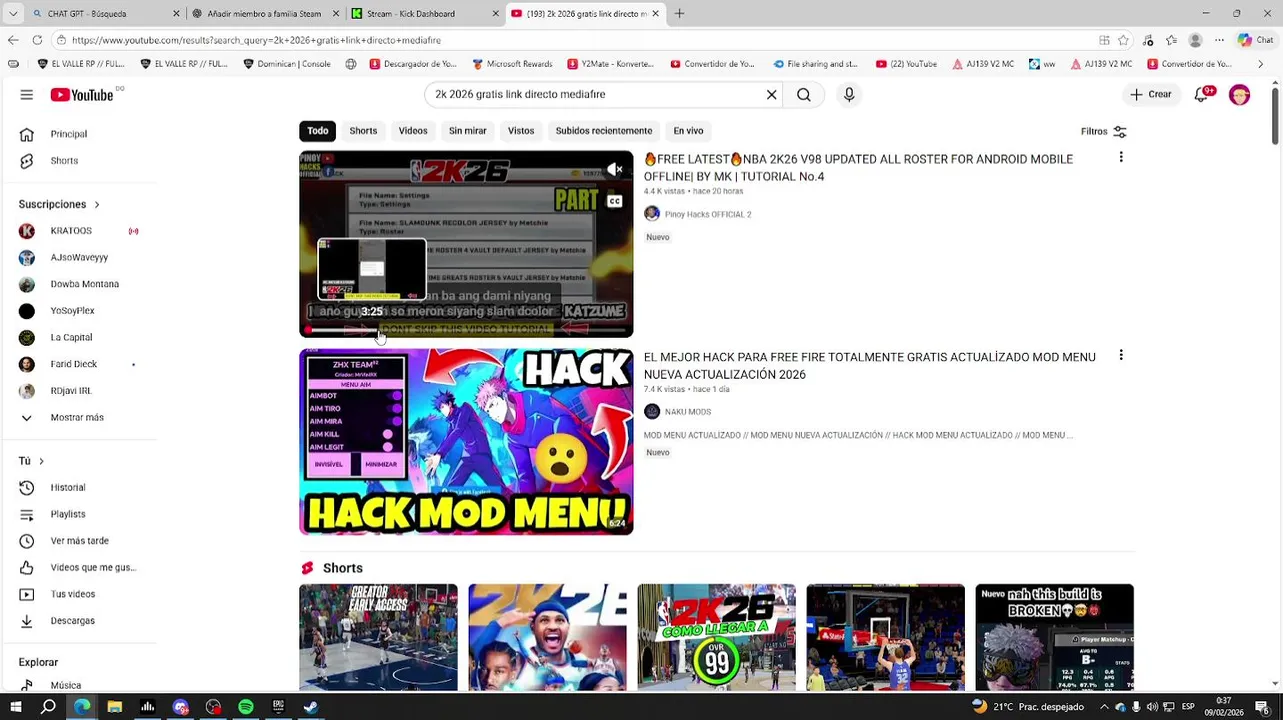The image size is (1283, 720).
Task: Show hidden system tray icons
Action: [x=1104, y=707]
